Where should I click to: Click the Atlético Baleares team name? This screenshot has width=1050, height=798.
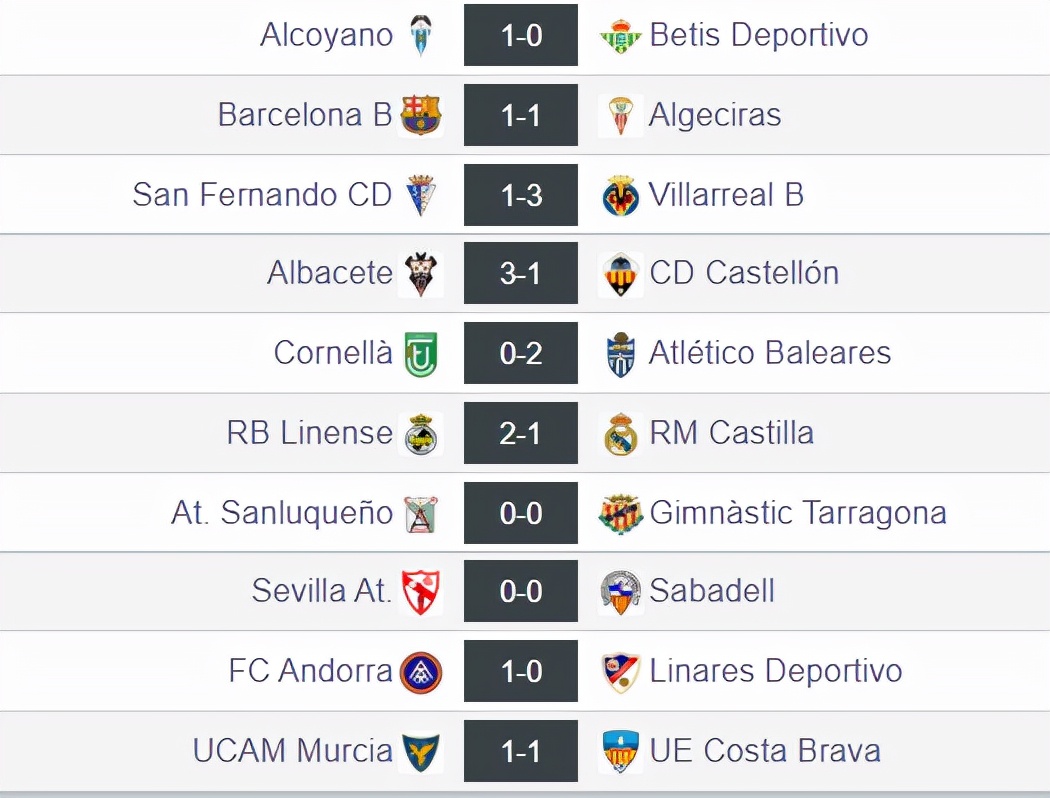[x=770, y=353]
